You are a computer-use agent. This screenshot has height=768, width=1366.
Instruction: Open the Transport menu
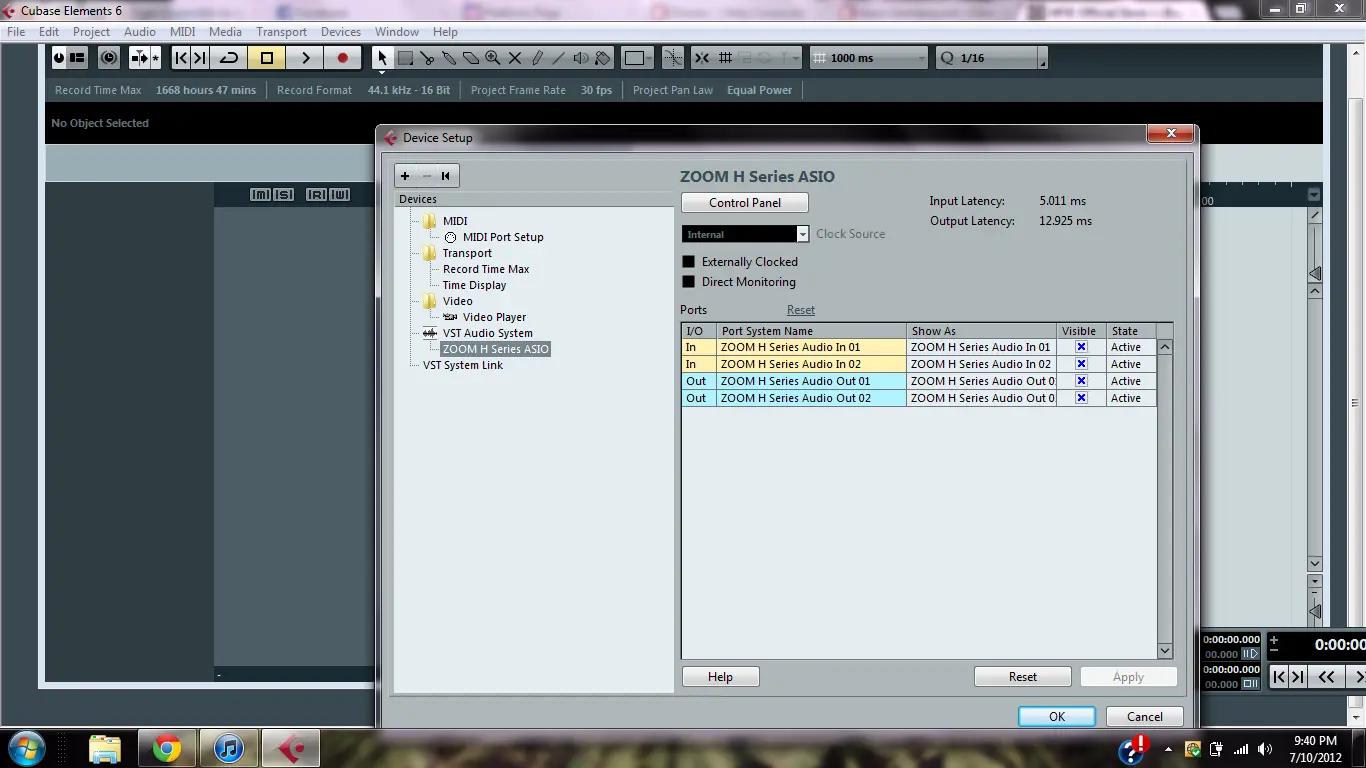click(281, 32)
